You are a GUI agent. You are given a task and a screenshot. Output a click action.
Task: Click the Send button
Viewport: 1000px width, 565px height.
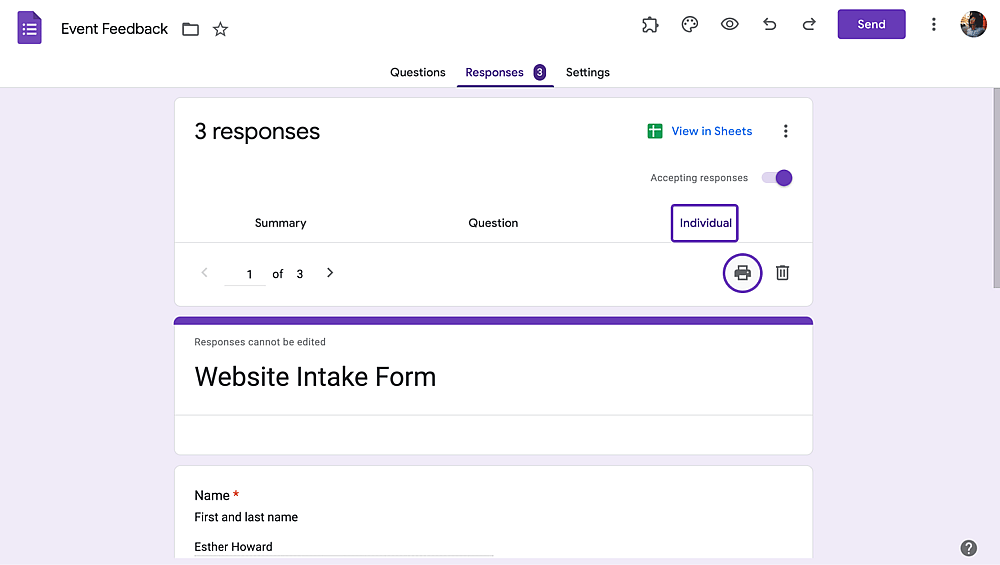(871, 24)
